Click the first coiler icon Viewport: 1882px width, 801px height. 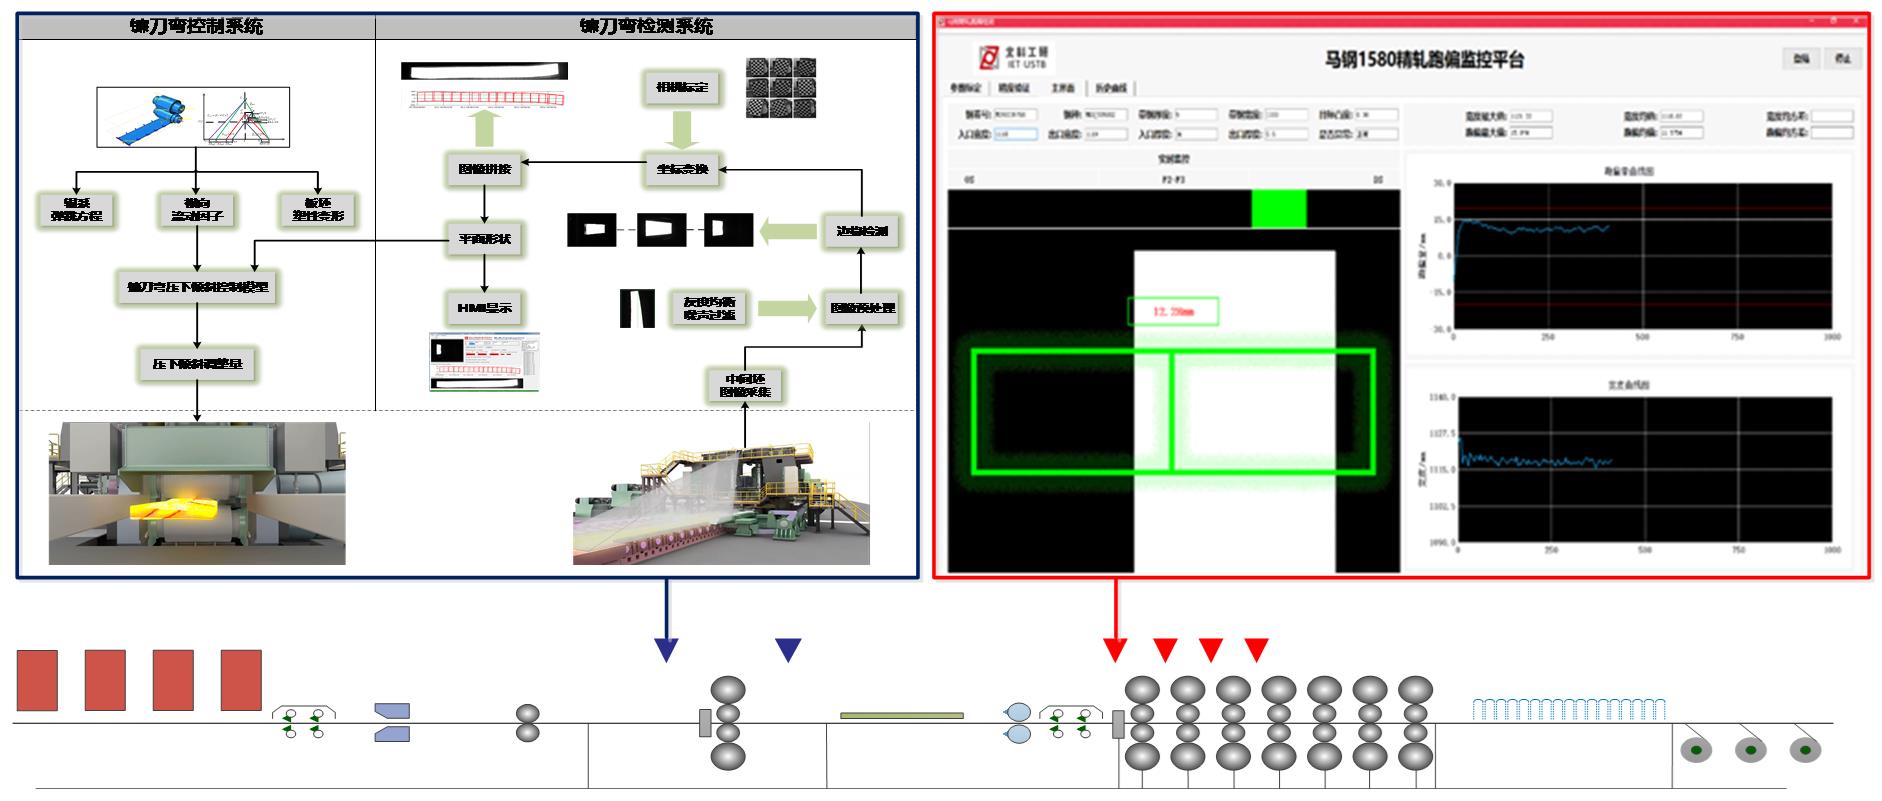1696,749
